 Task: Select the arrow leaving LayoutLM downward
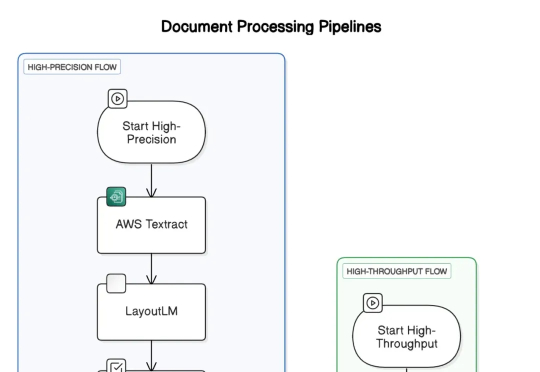152,355
